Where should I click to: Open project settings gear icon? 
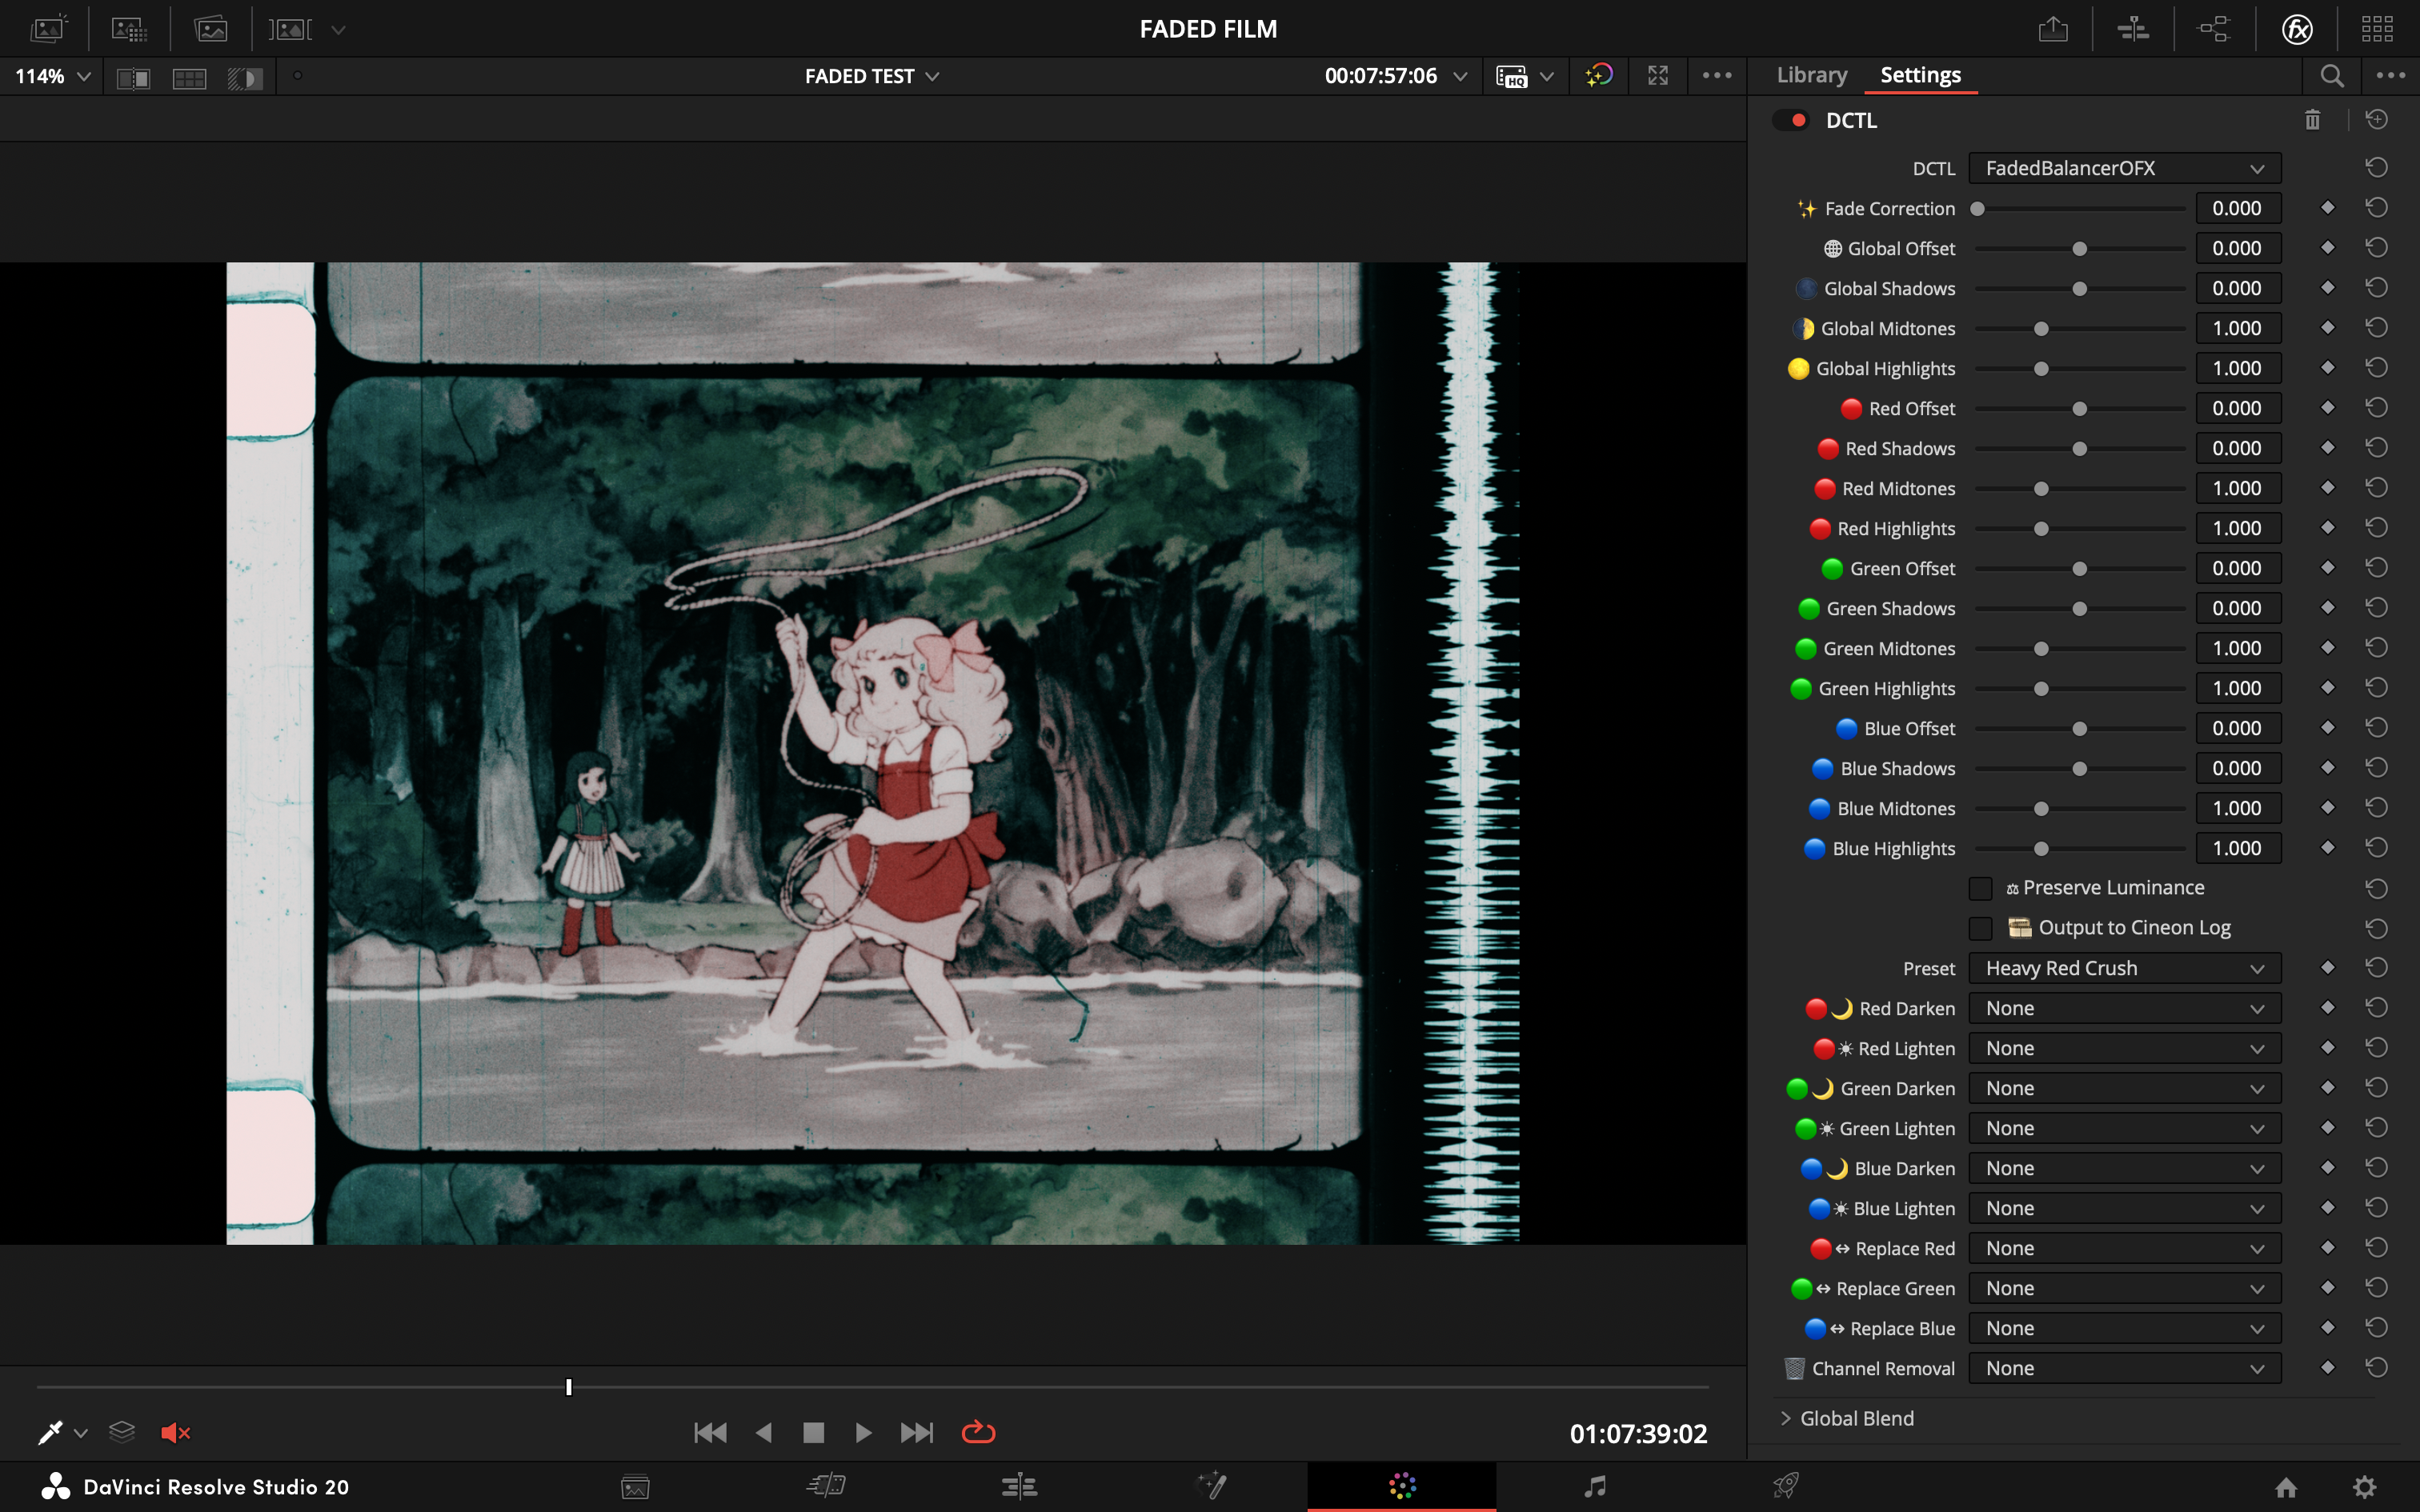click(2364, 1487)
